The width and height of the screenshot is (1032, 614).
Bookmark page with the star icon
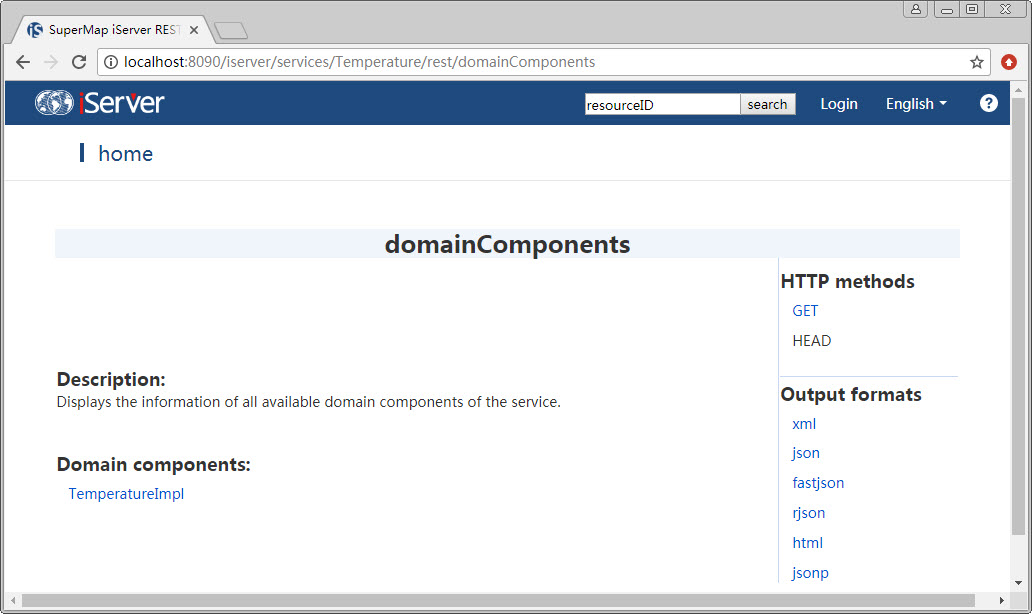pos(977,62)
